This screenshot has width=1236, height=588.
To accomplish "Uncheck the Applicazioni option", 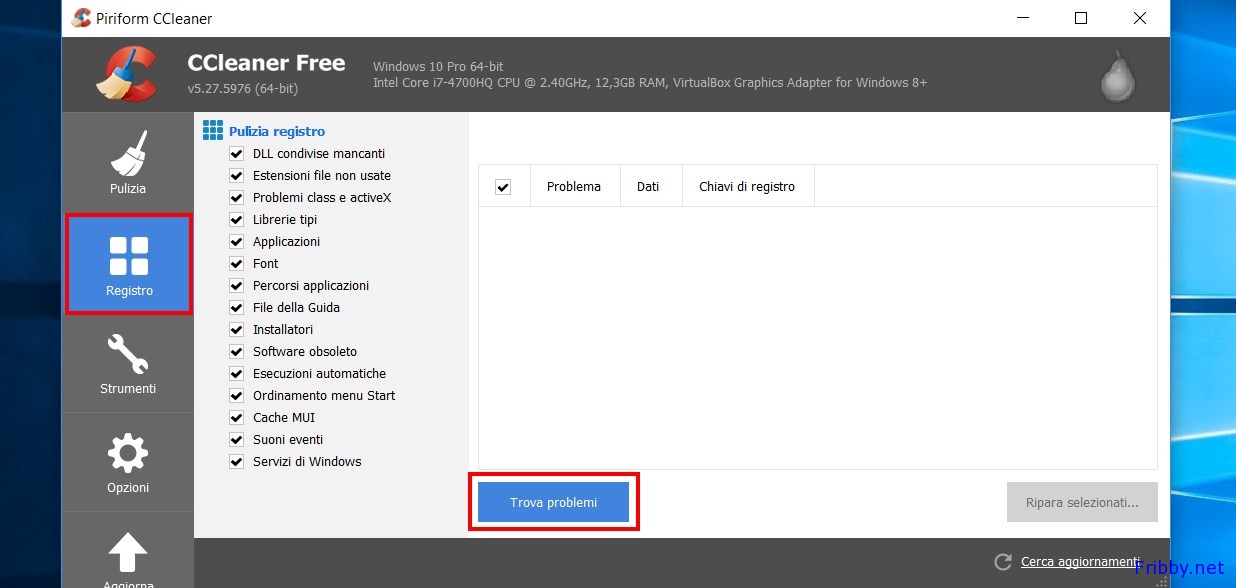I will tap(237, 242).
